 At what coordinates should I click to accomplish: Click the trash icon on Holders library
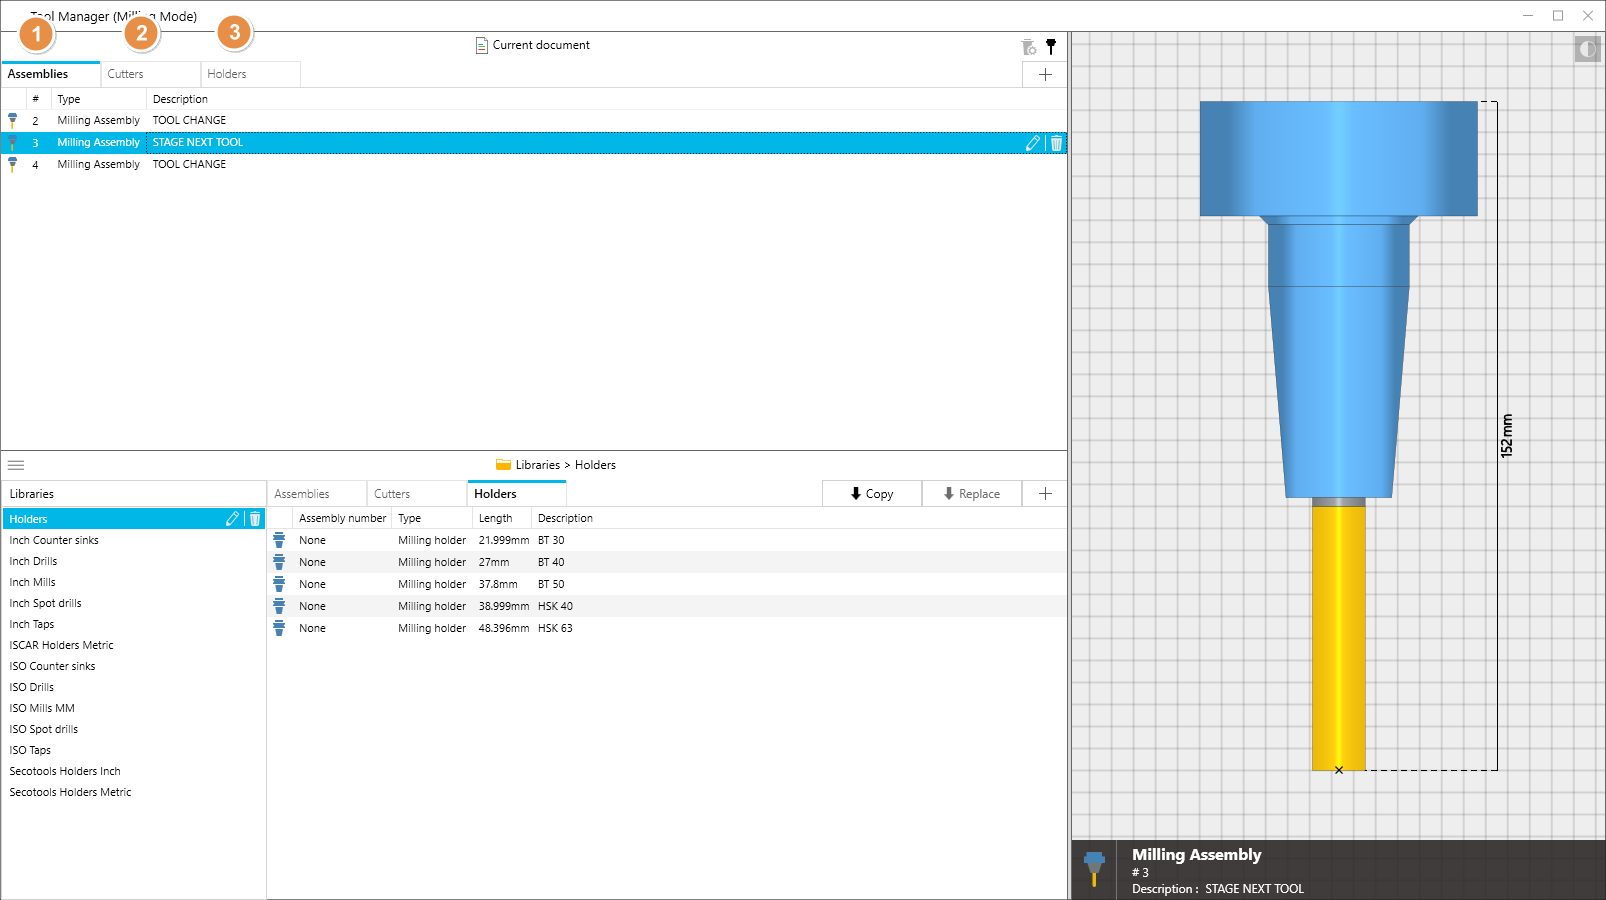click(255, 519)
